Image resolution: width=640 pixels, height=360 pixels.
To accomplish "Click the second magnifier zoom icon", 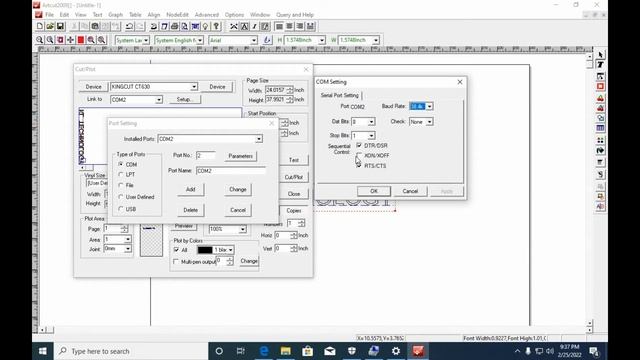I will tap(50, 40).
